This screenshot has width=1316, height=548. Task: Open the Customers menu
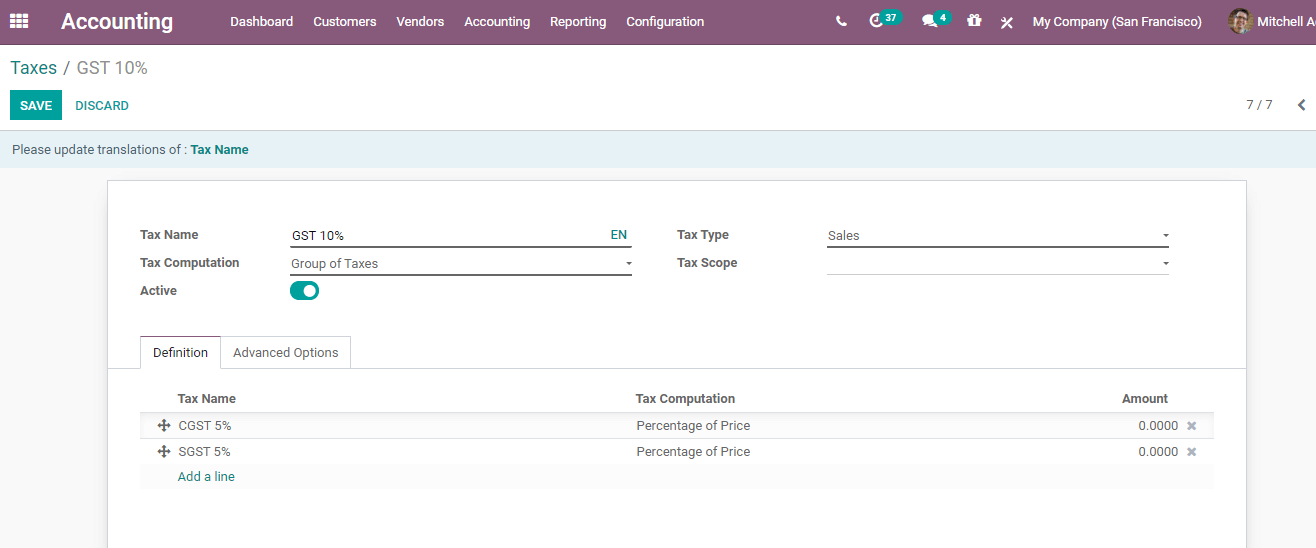click(345, 21)
